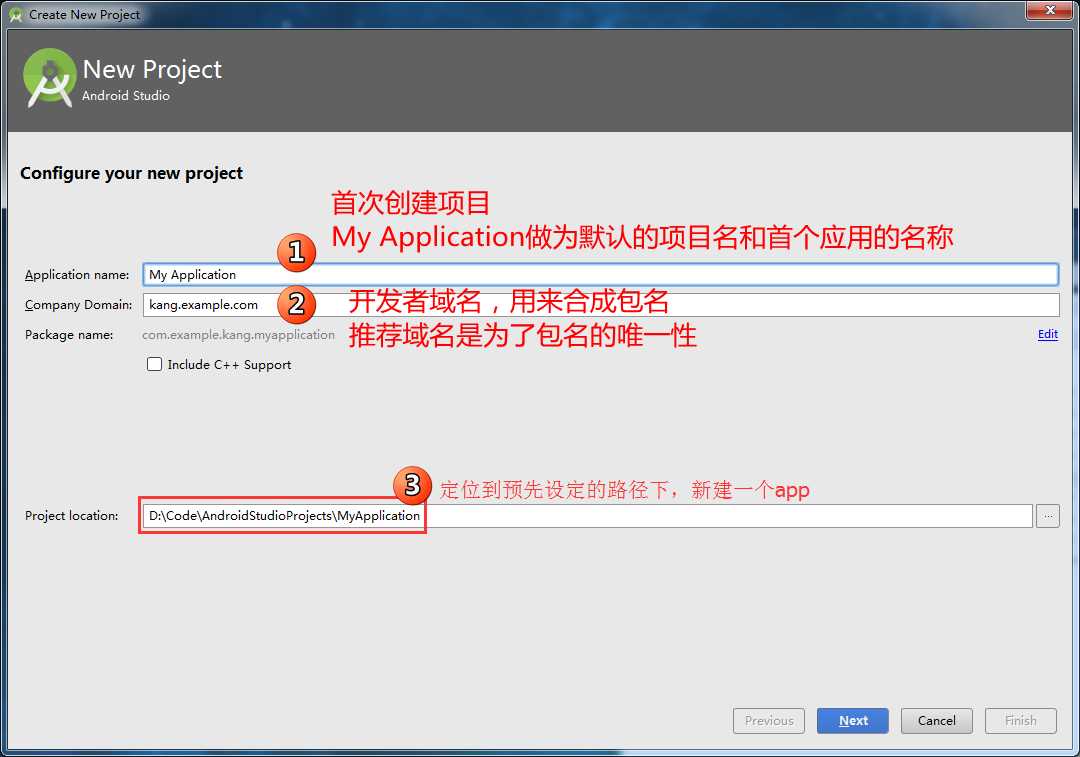The width and height of the screenshot is (1080, 757).
Task: Click the 'Project location:' label
Action: pyautogui.click(x=72, y=516)
